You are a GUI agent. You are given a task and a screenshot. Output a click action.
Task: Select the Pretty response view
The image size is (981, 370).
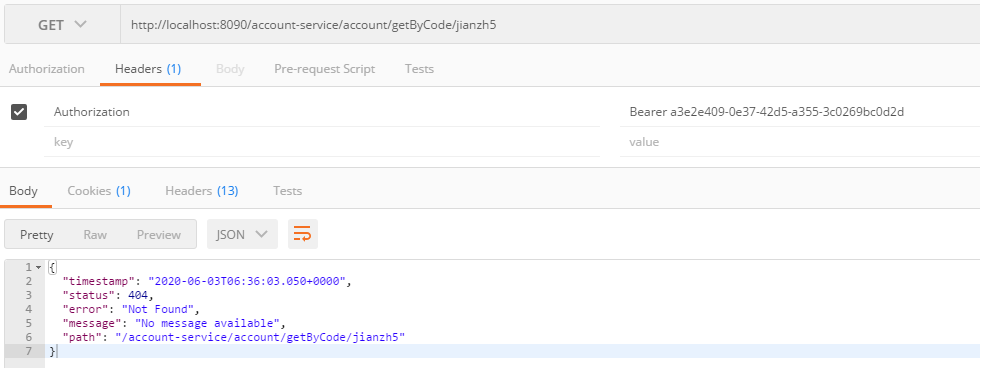37,235
